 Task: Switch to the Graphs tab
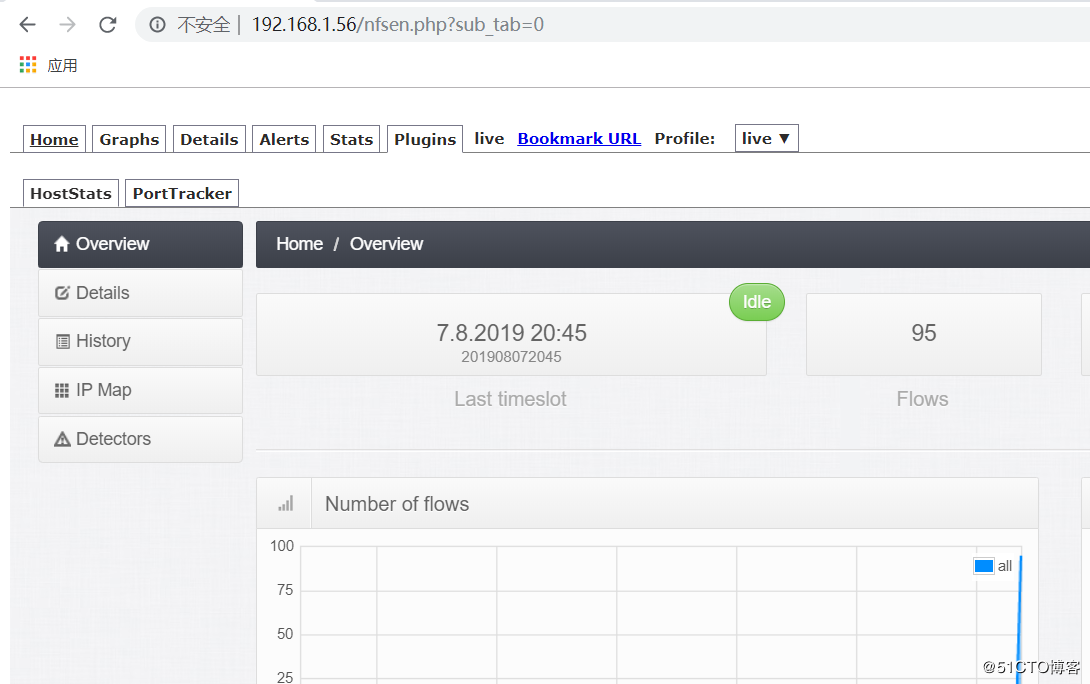pyautogui.click(x=128, y=139)
